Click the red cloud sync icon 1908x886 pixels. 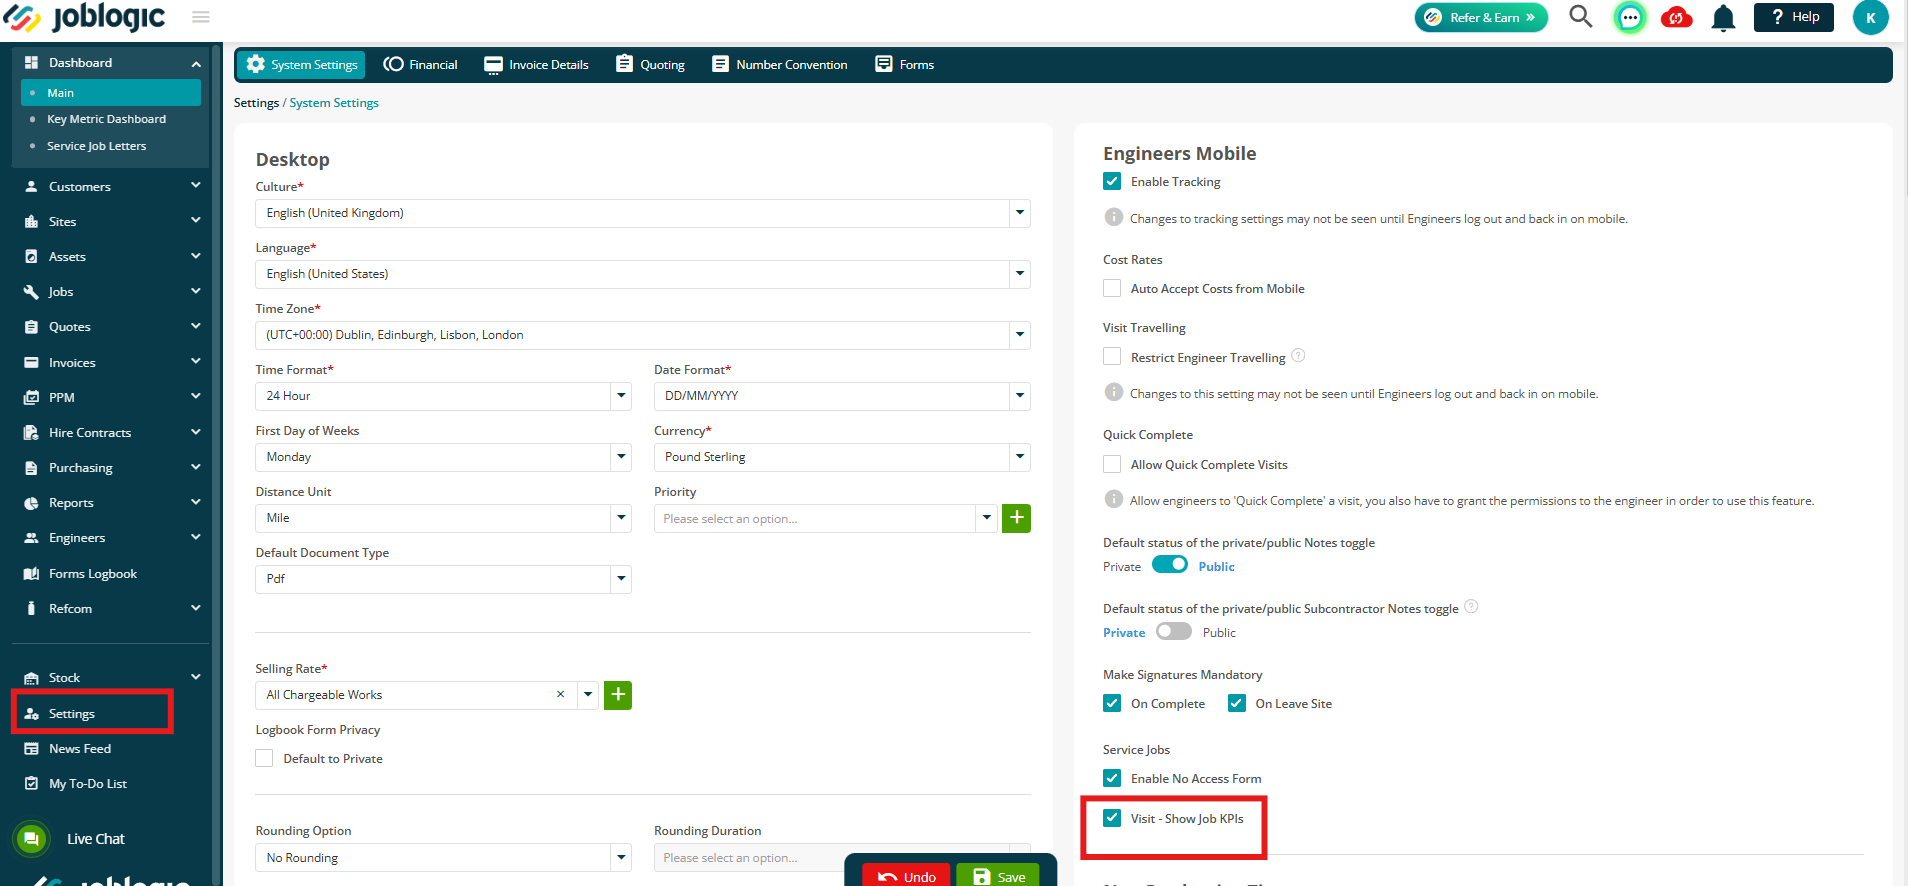point(1677,17)
